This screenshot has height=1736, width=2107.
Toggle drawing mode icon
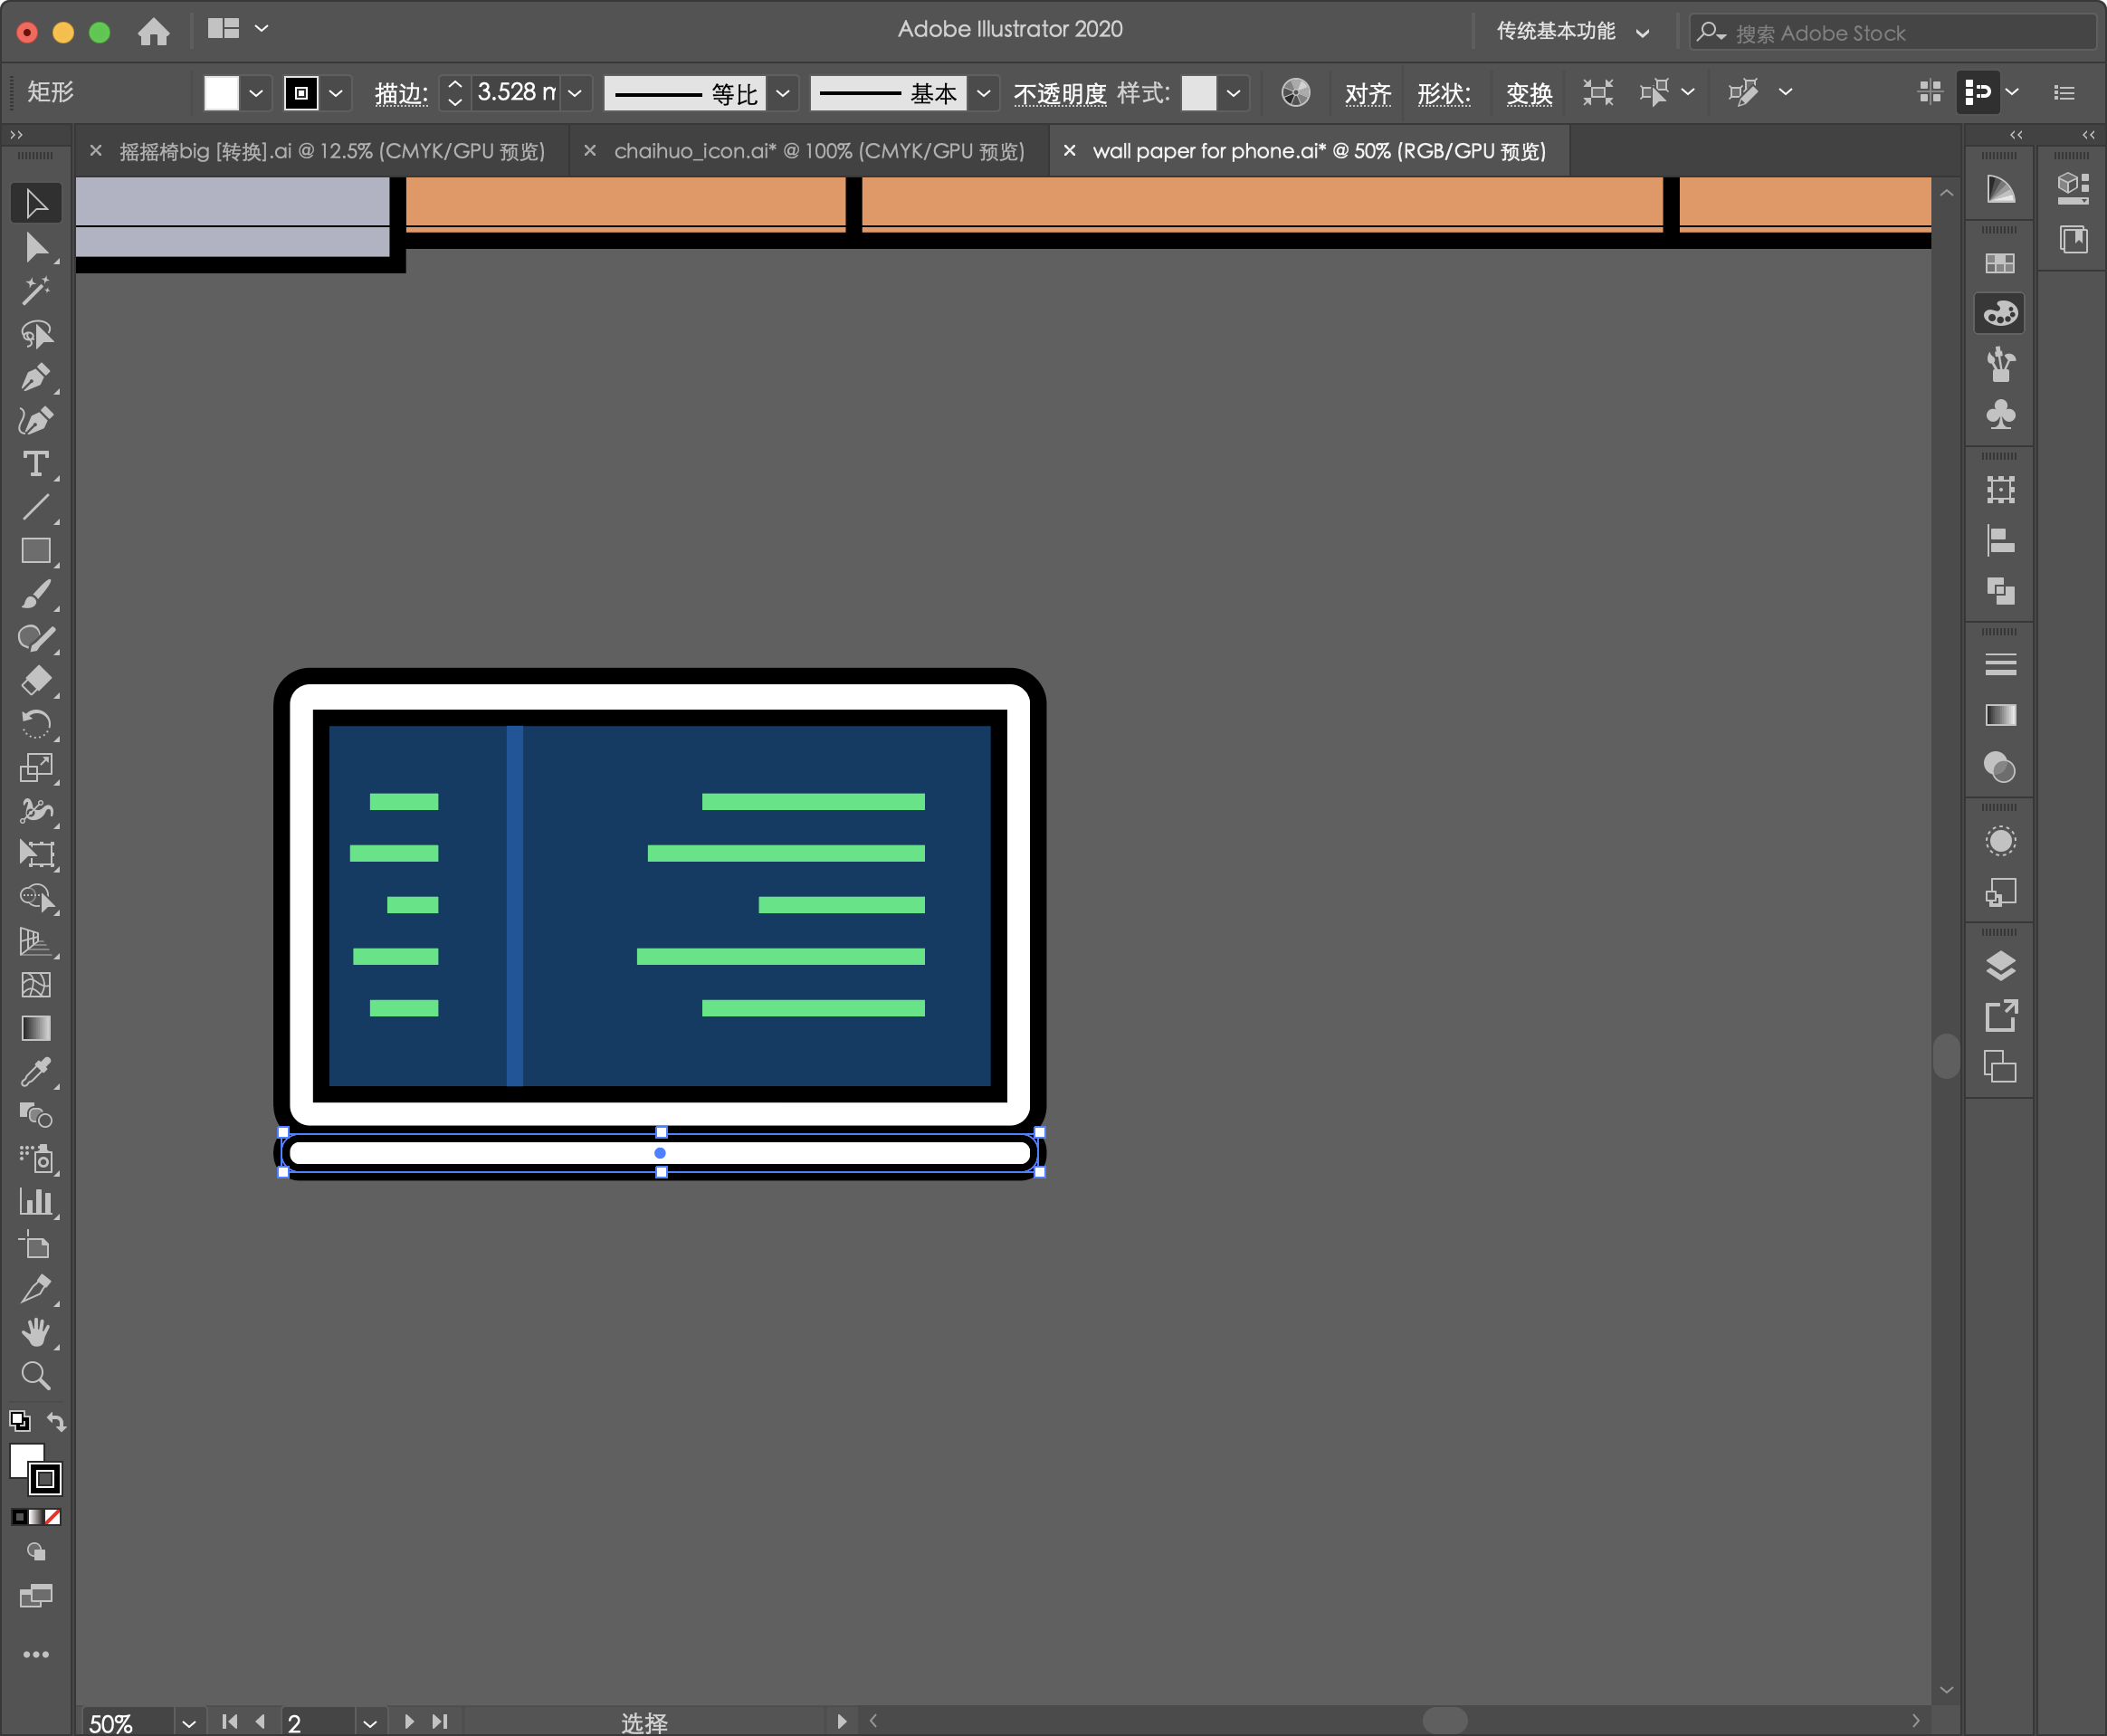pyautogui.click(x=36, y=1552)
